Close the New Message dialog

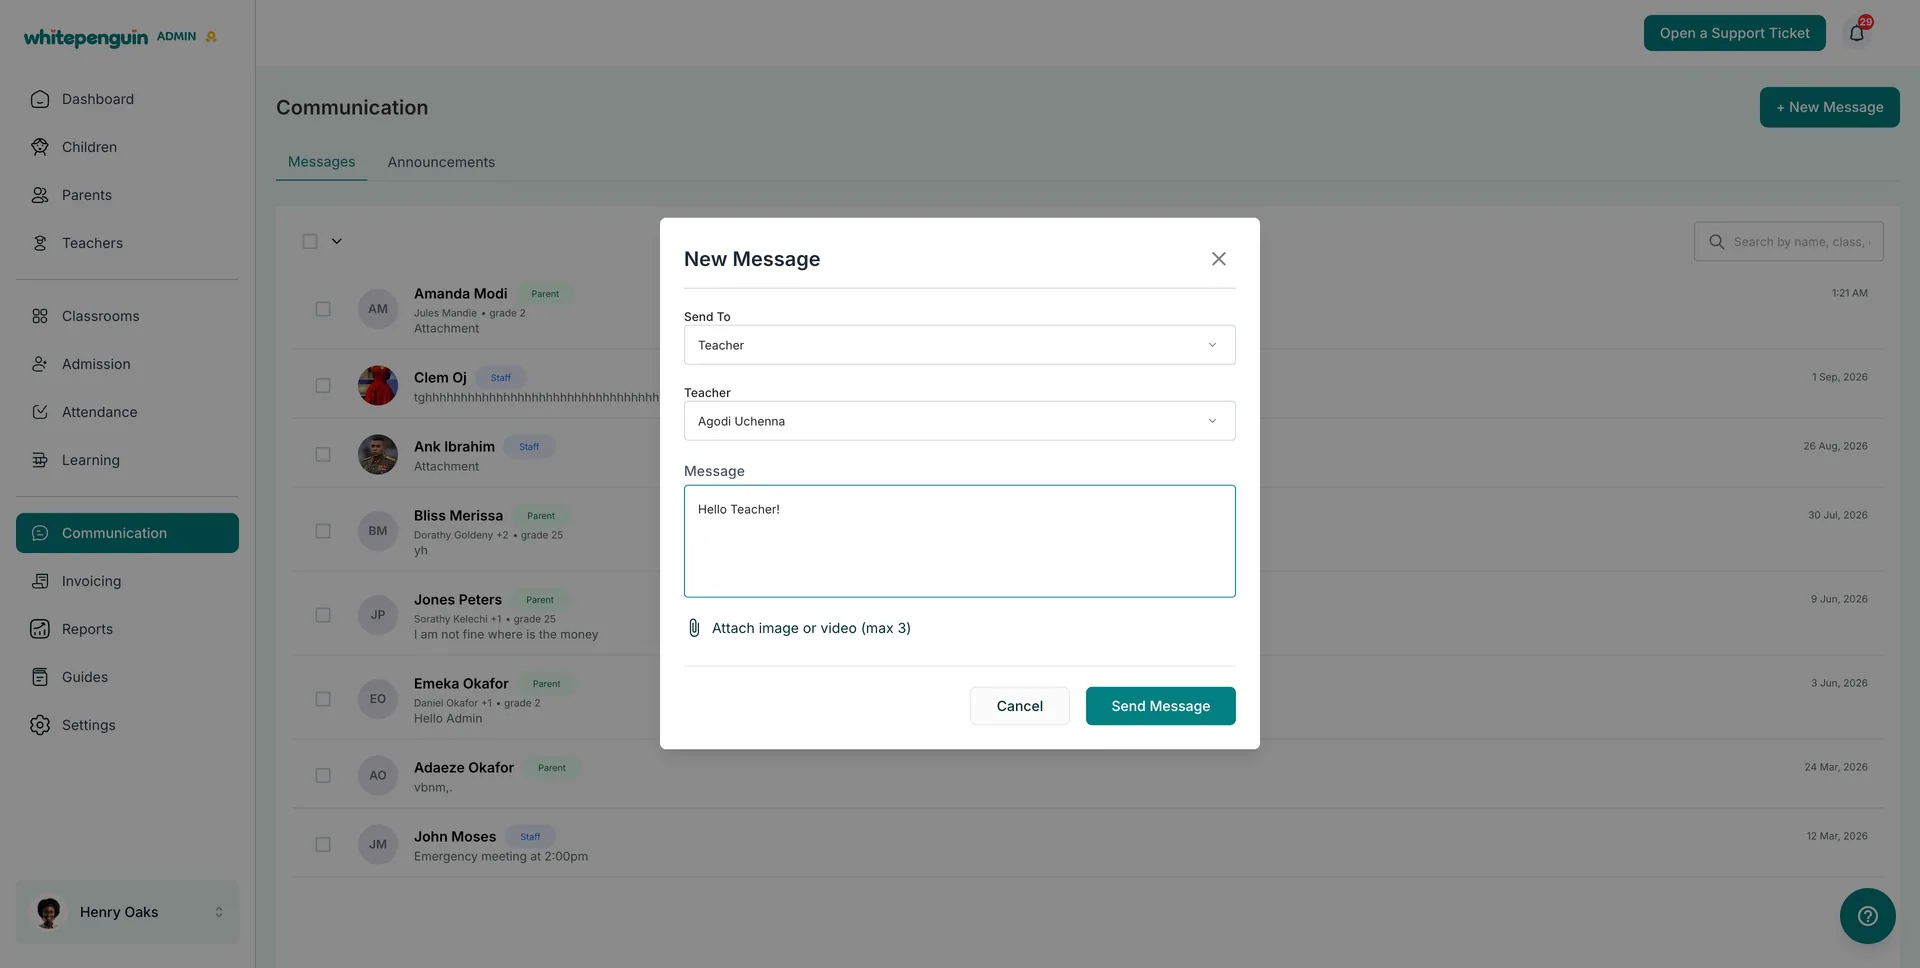point(1218,259)
